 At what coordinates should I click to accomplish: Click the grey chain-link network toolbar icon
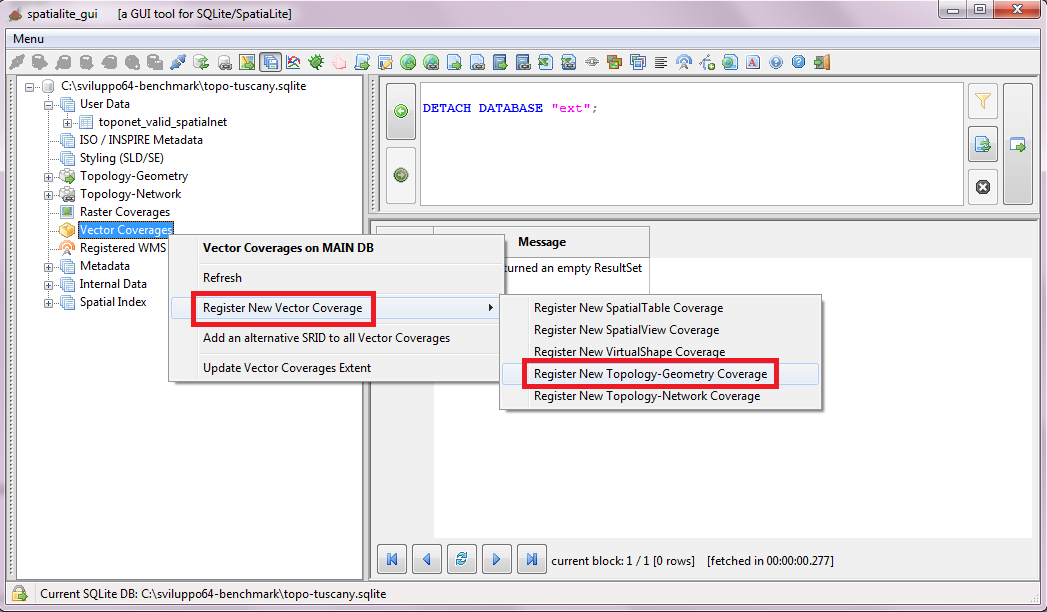(592, 63)
